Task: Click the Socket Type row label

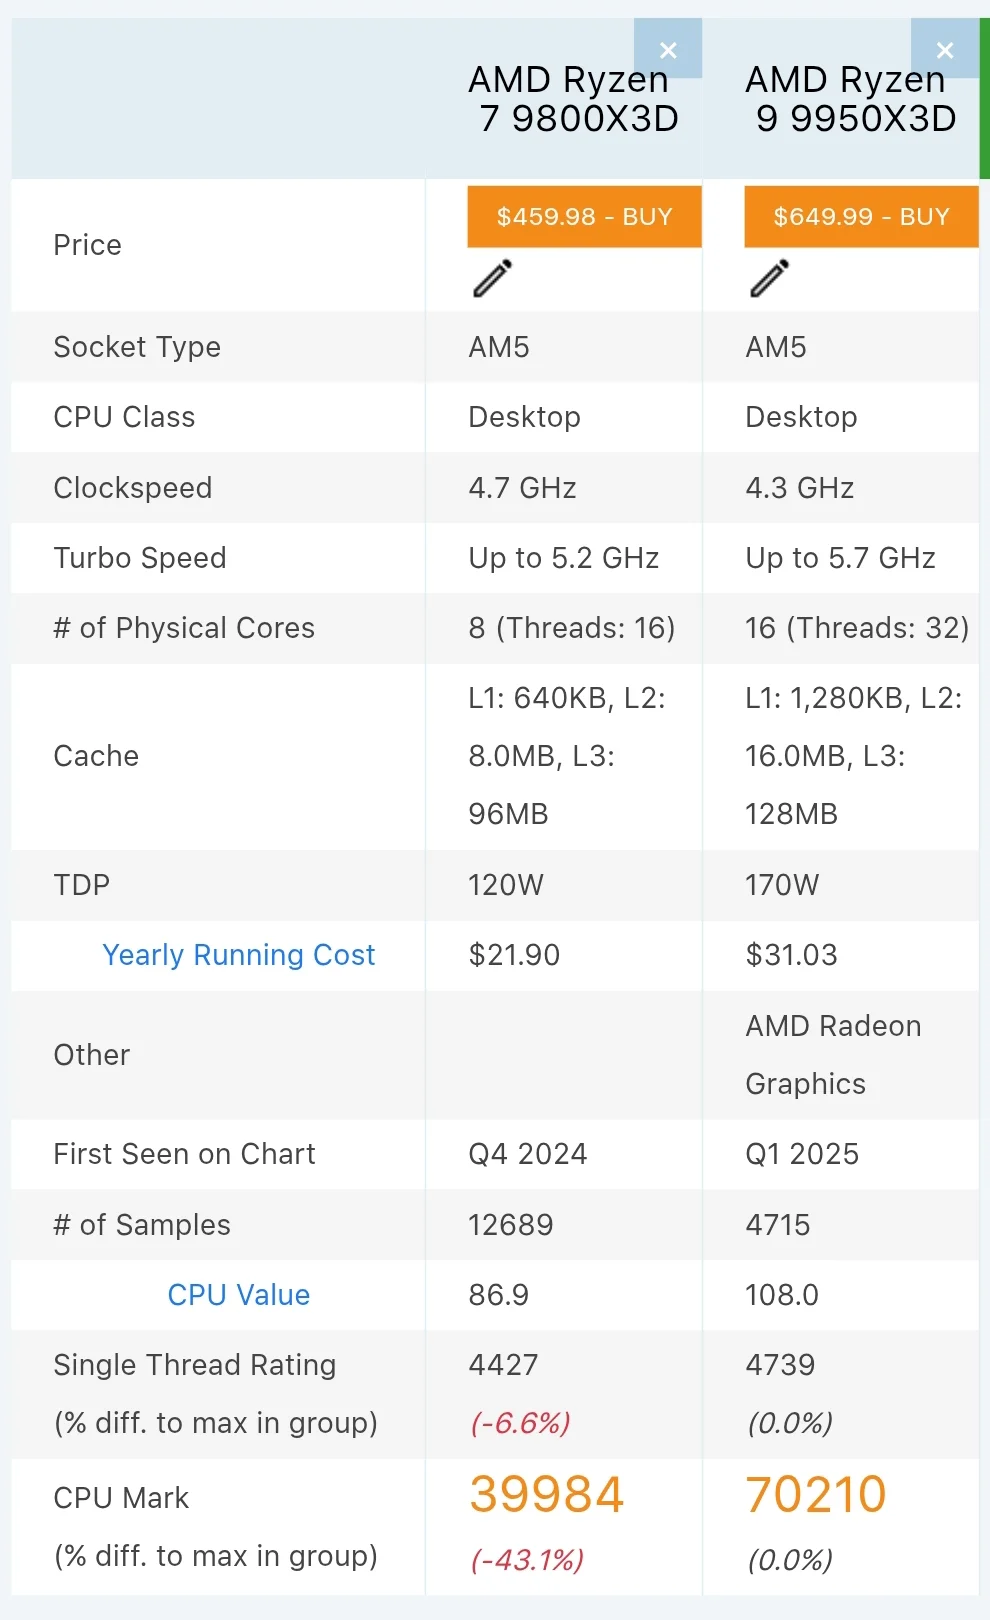Action: point(137,347)
